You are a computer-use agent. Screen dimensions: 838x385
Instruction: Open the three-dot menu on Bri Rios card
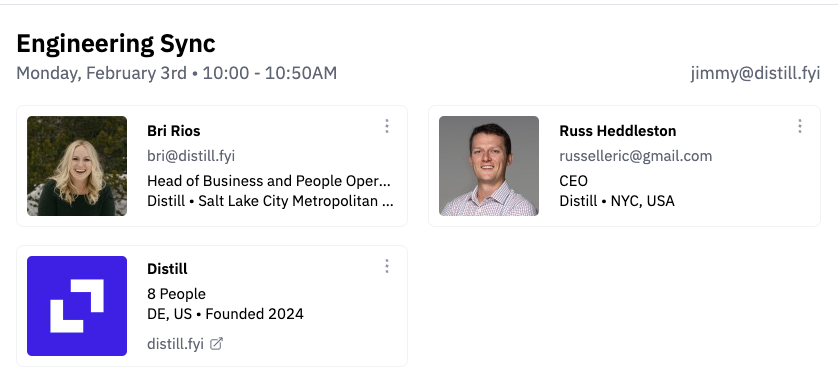point(387,127)
